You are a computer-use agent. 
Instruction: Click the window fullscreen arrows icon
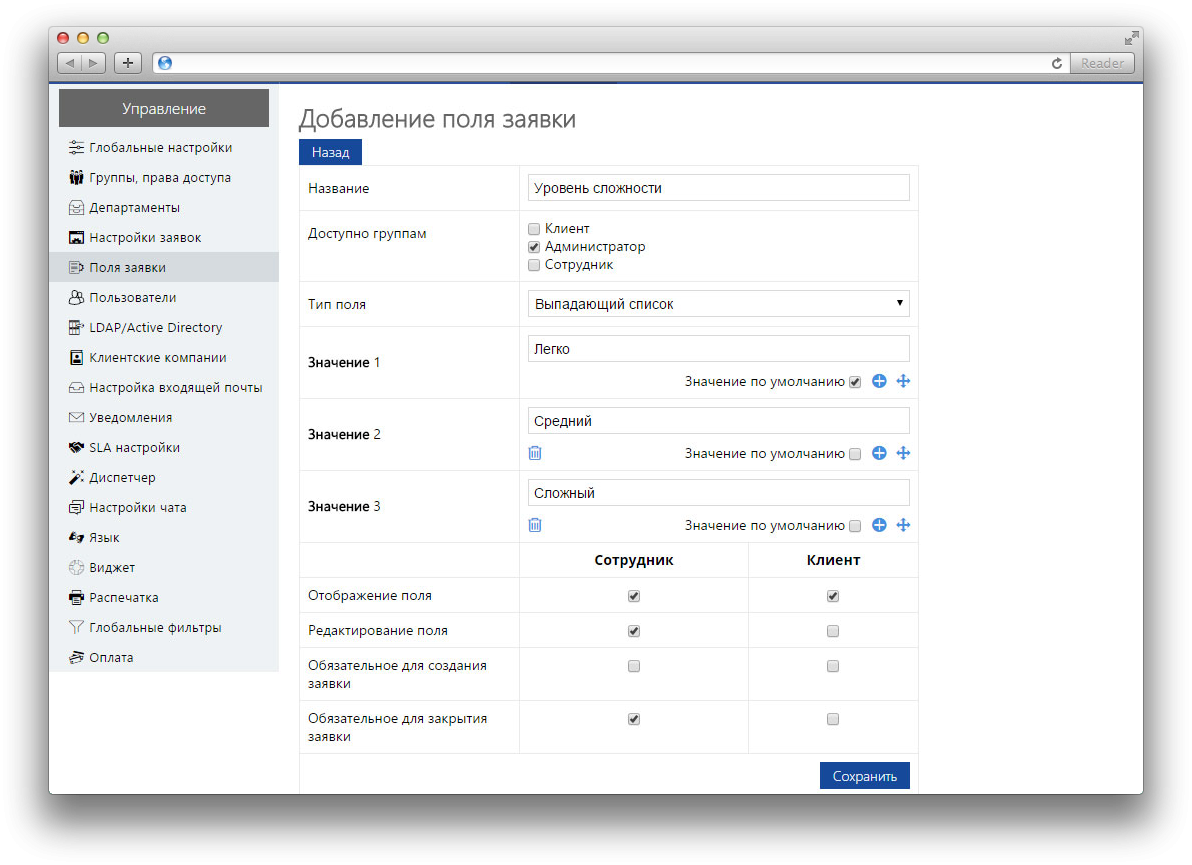tap(1131, 38)
